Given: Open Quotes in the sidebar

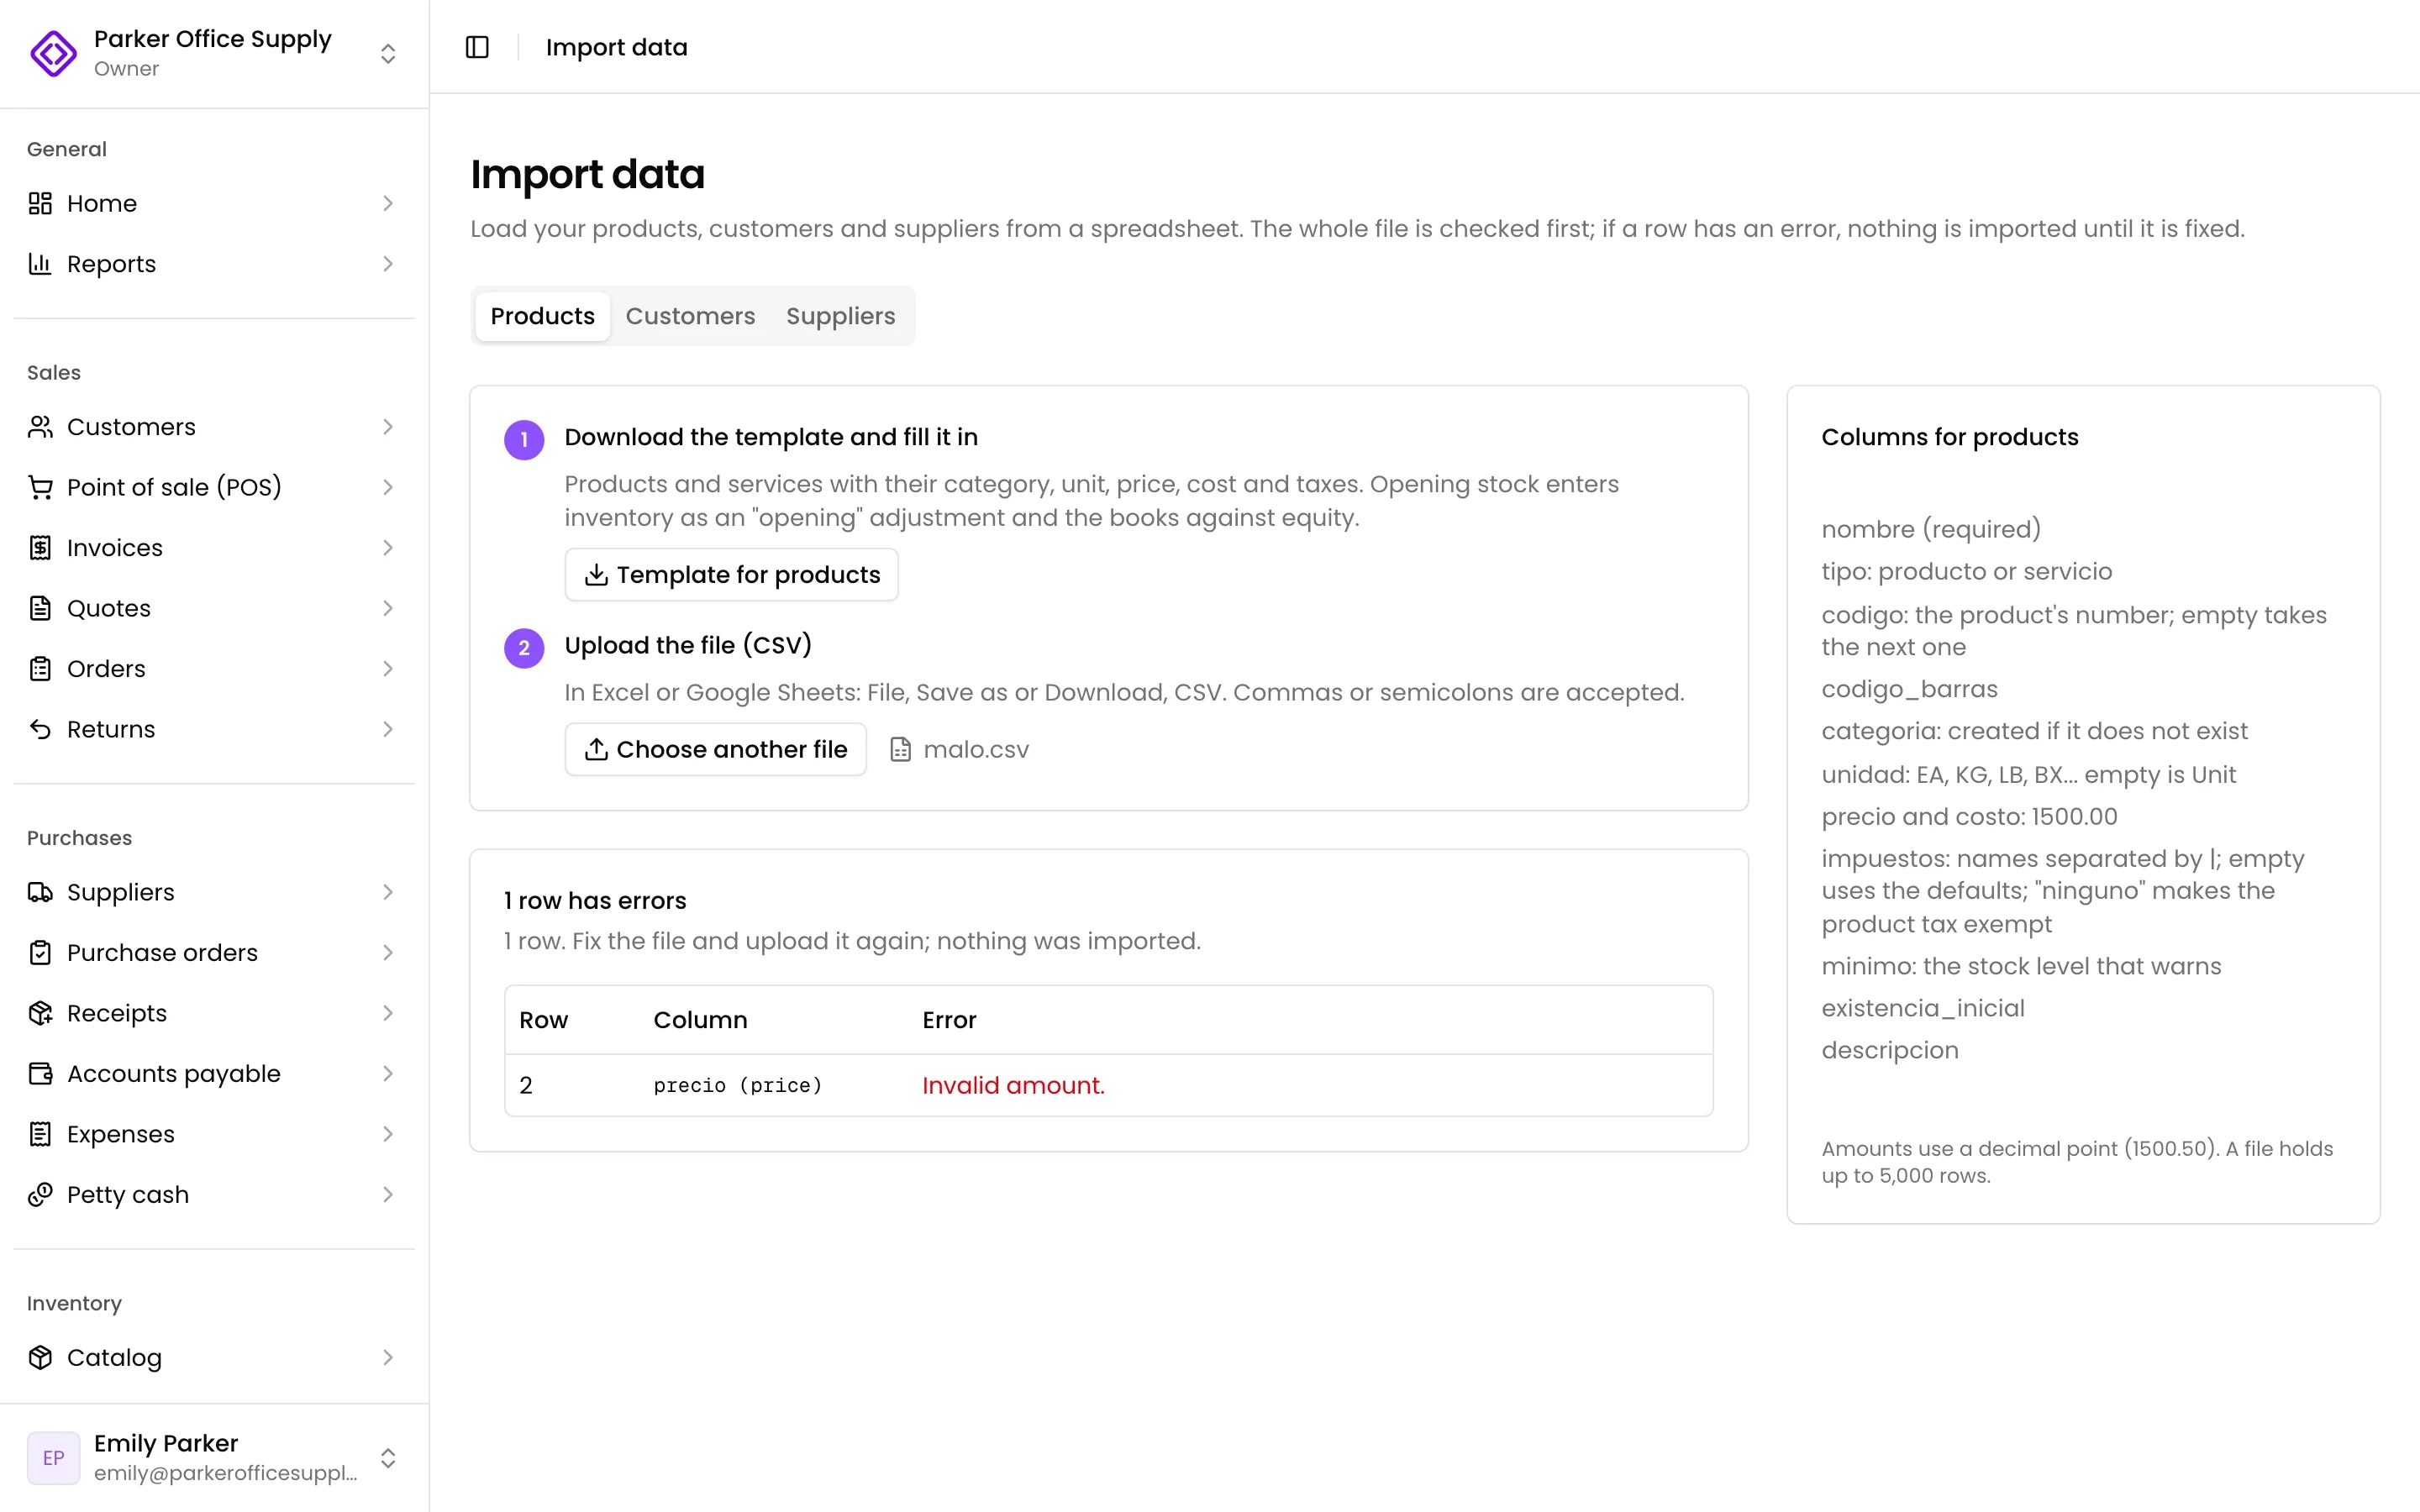Looking at the screenshot, I should pyautogui.click(x=214, y=608).
